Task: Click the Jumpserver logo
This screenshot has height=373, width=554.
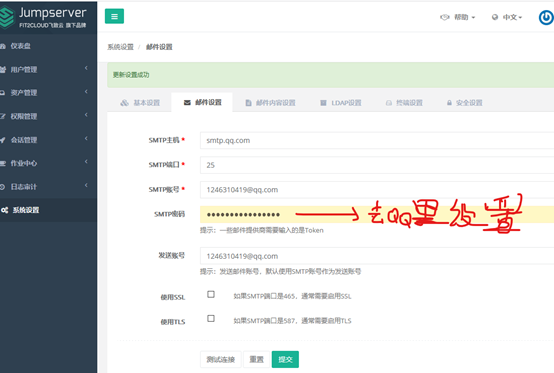Action: tap(43, 17)
